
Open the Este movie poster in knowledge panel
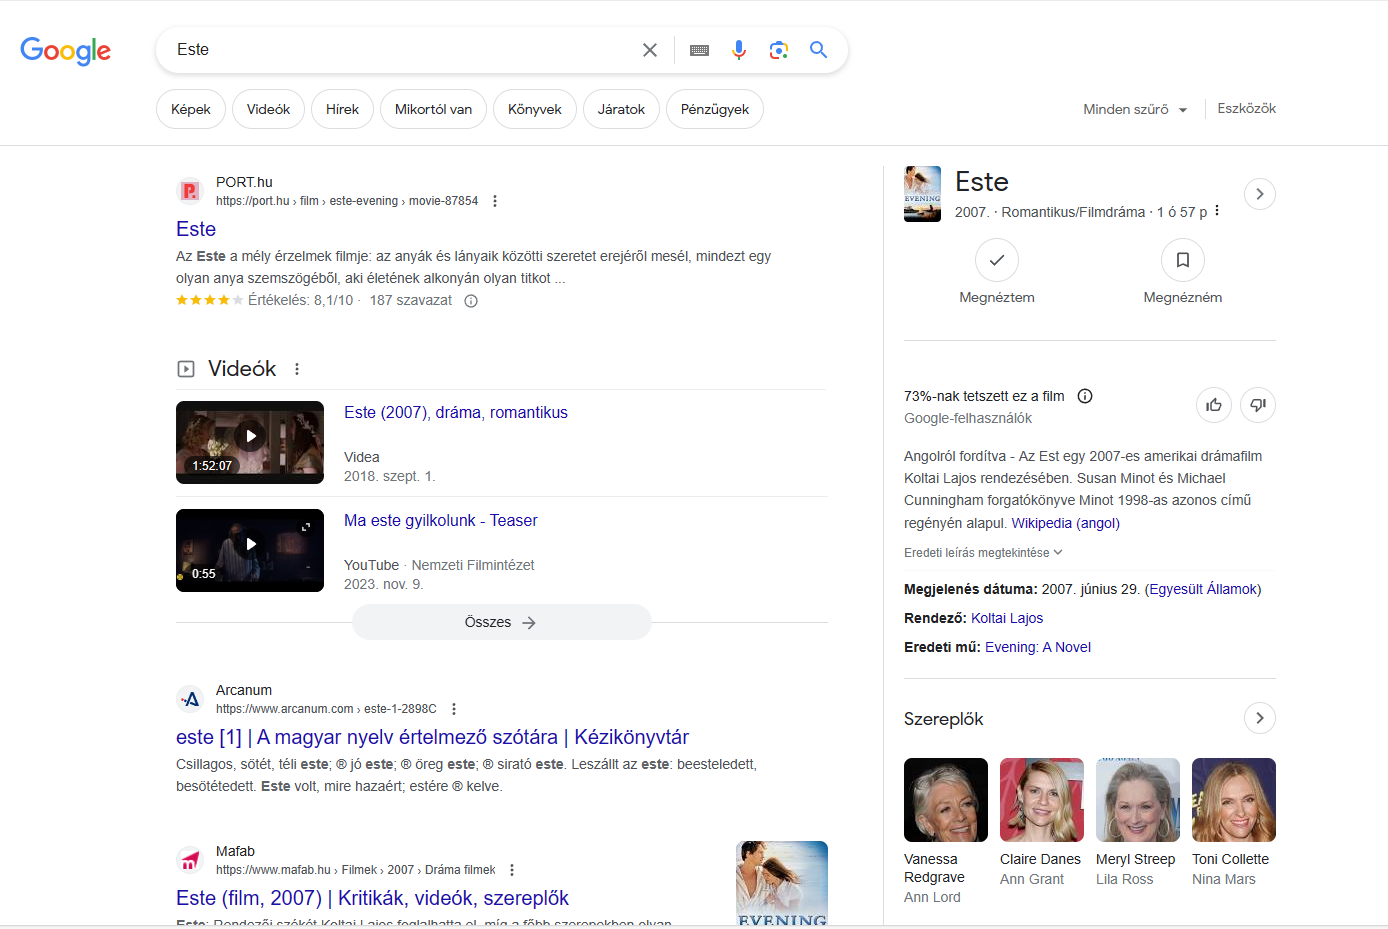coord(922,194)
